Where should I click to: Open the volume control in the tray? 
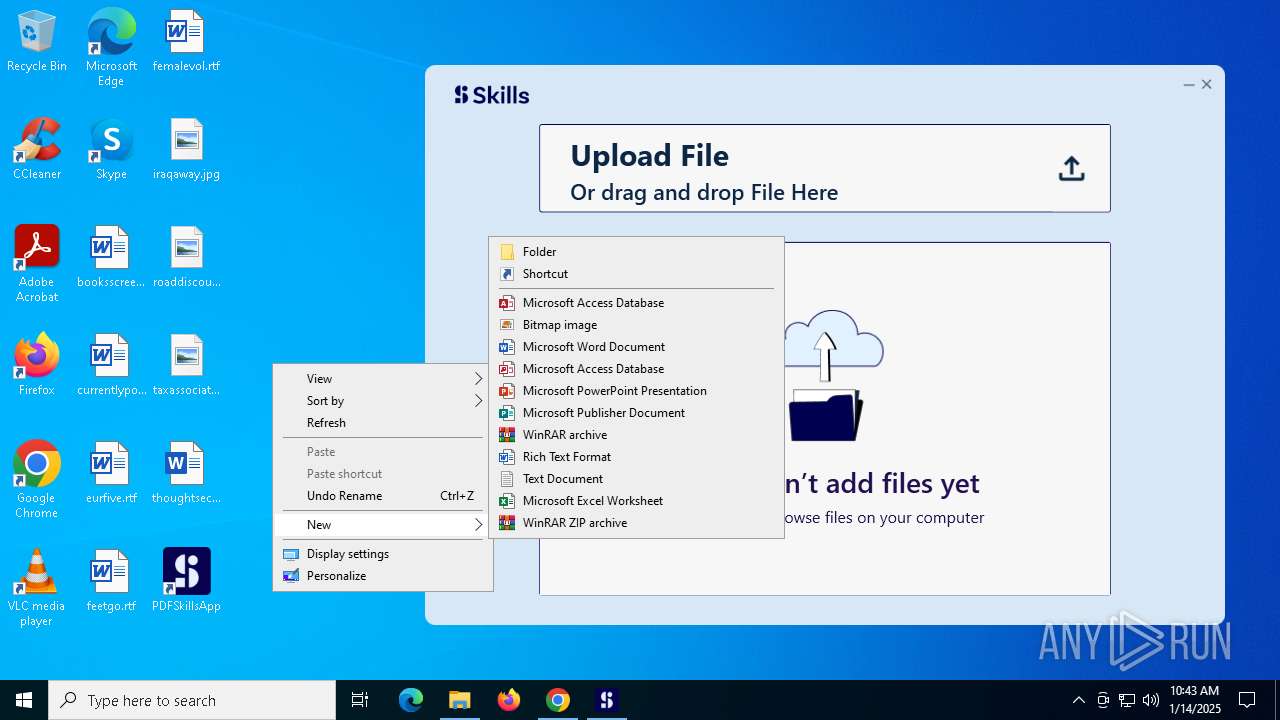coord(1151,700)
